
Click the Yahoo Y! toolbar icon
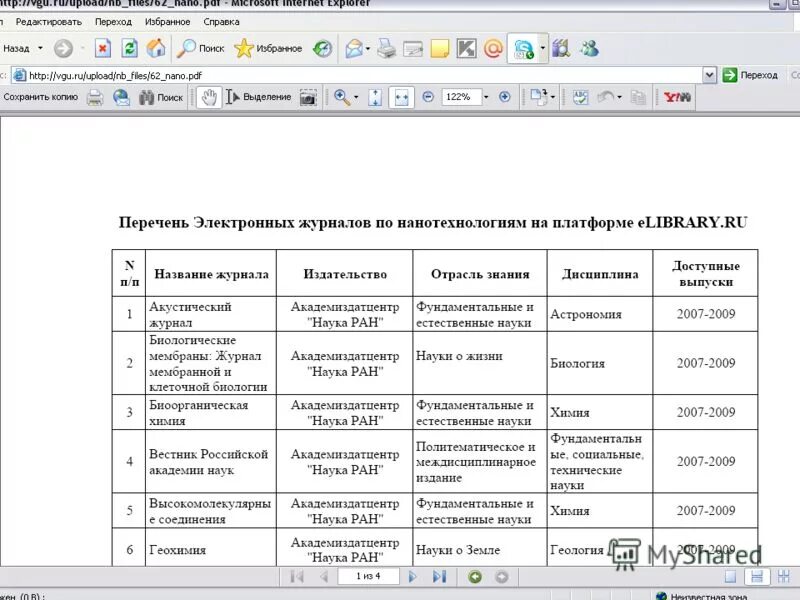pyautogui.click(x=678, y=97)
